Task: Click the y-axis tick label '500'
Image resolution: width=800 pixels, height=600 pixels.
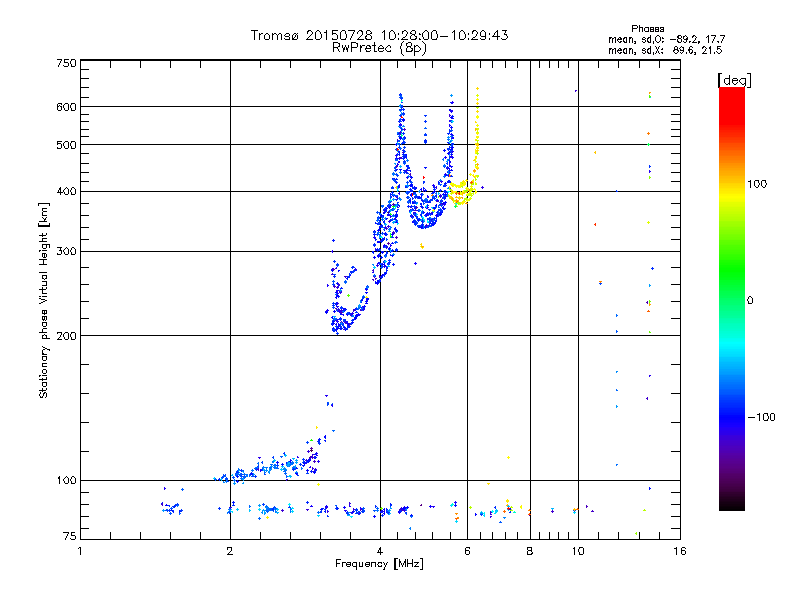Action: click(x=67, y=145)
